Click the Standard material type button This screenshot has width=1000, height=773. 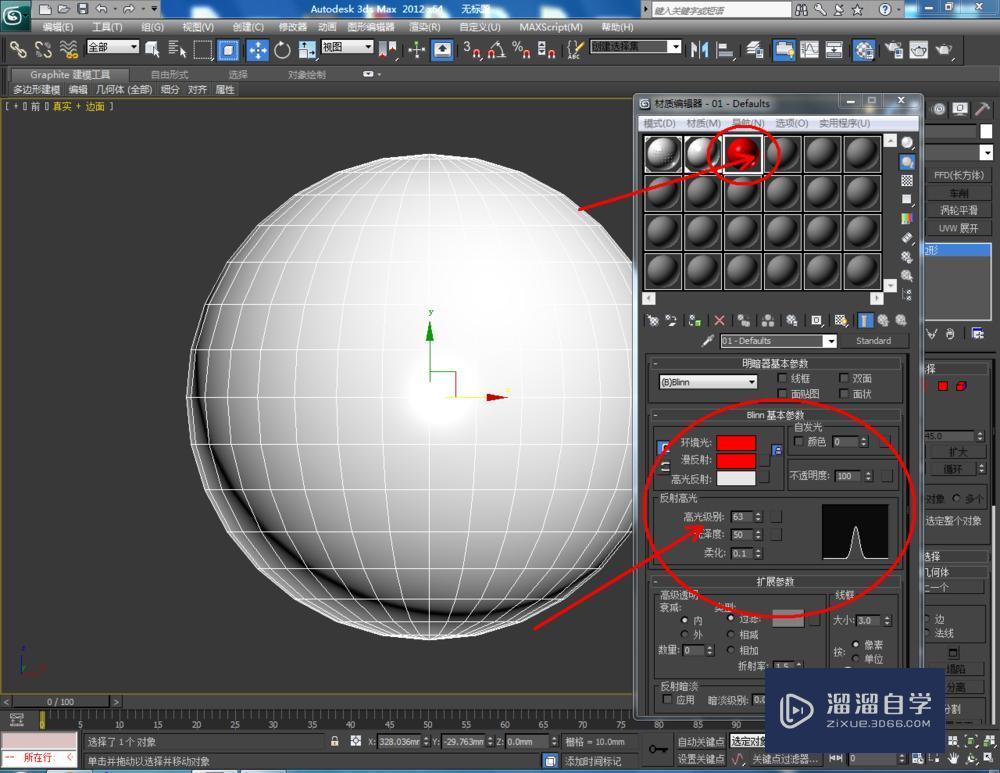click(875, 340)
